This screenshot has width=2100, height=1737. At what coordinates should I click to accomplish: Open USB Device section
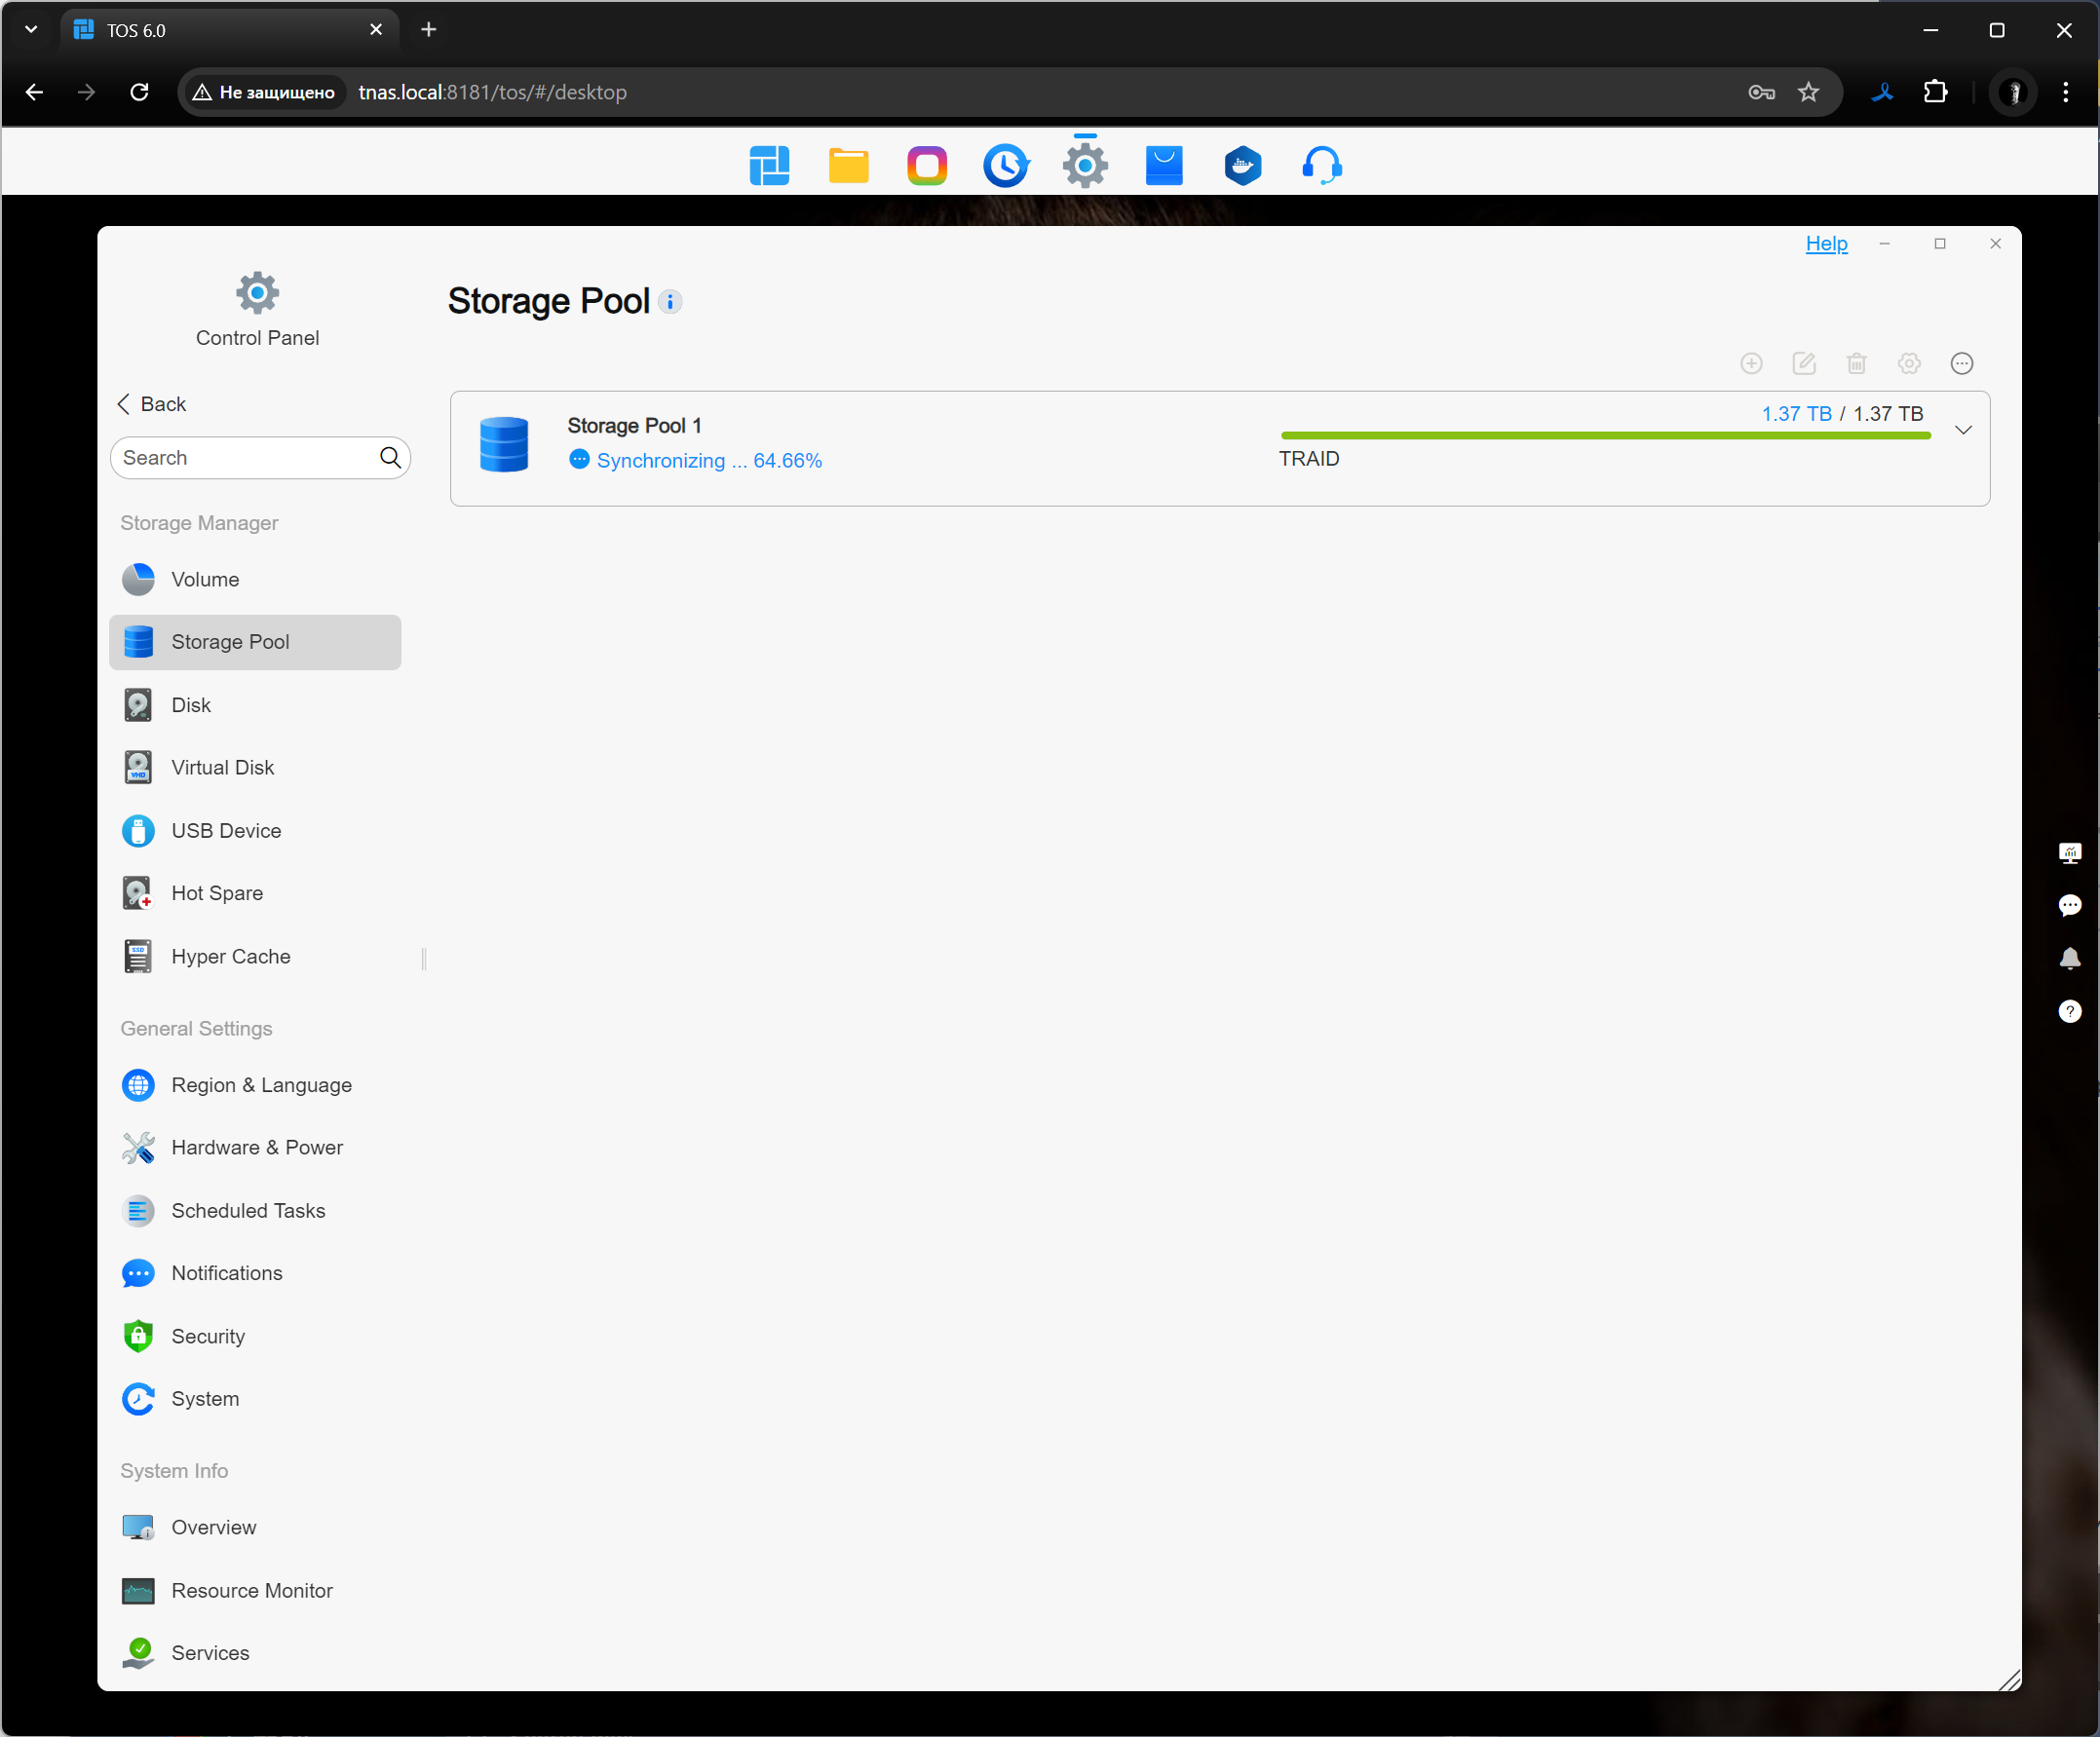coord(255,831)
